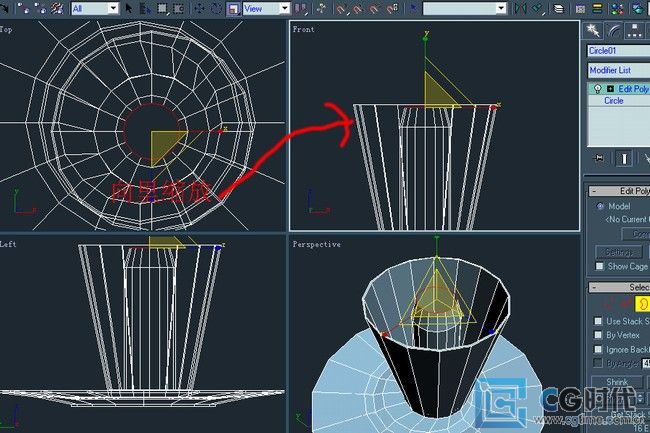Activate the Select and Rotate tool
This screenshot has width=650, height=433.
(x=216, y=8)
